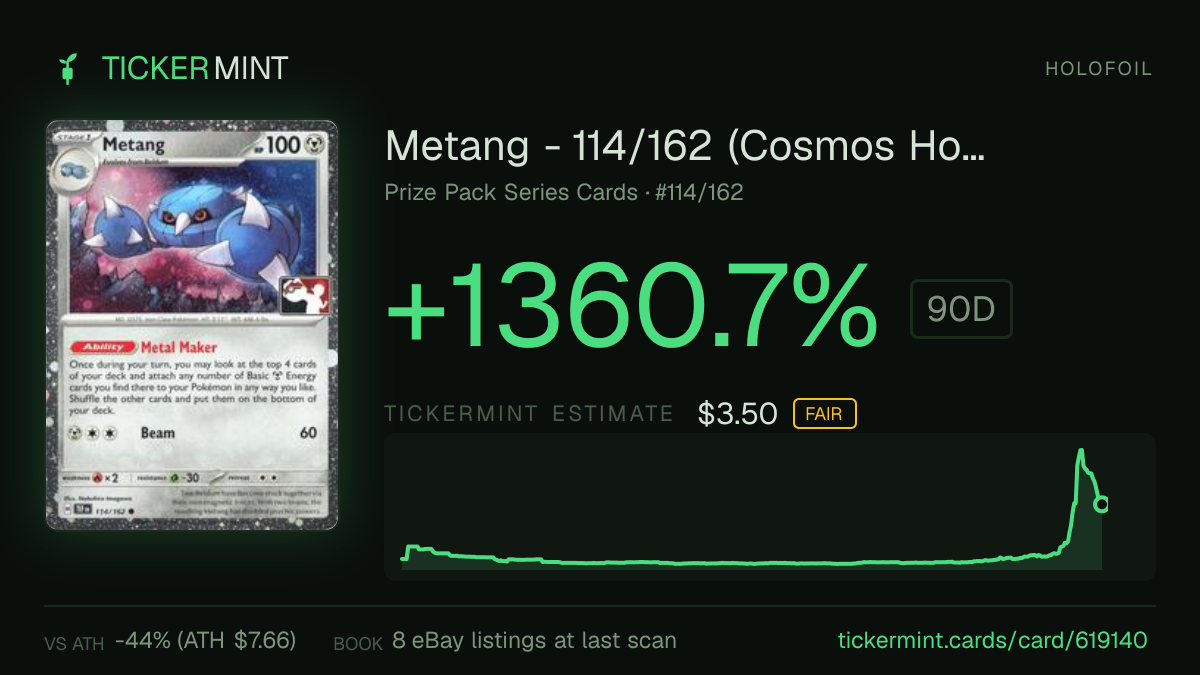
Task: Open the tickermint.cards/card/619140 link
Action: (x=992, y=640)
